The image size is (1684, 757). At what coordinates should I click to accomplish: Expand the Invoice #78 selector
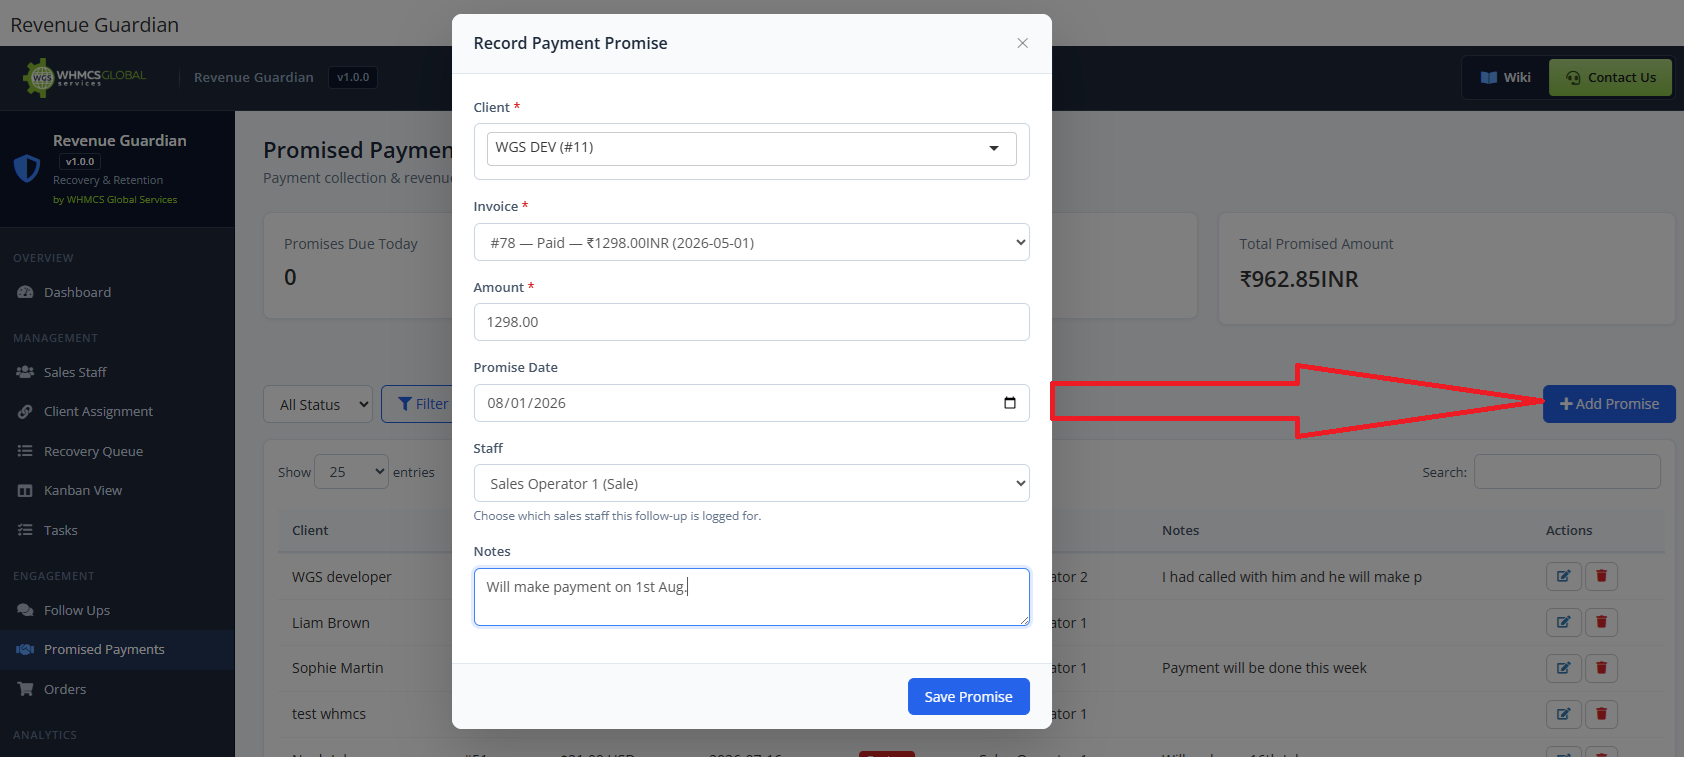751,242
